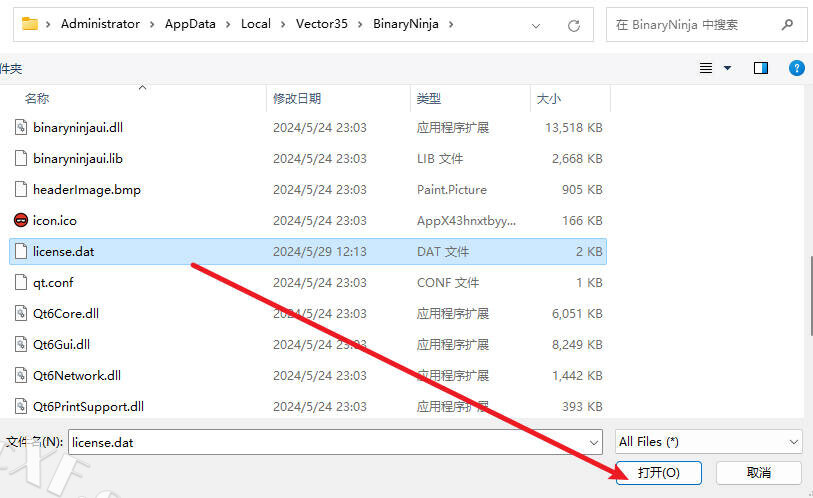Screen dimensions: 813x498
Task: Open the view options dropdown arrow
Action: point(727,68)
